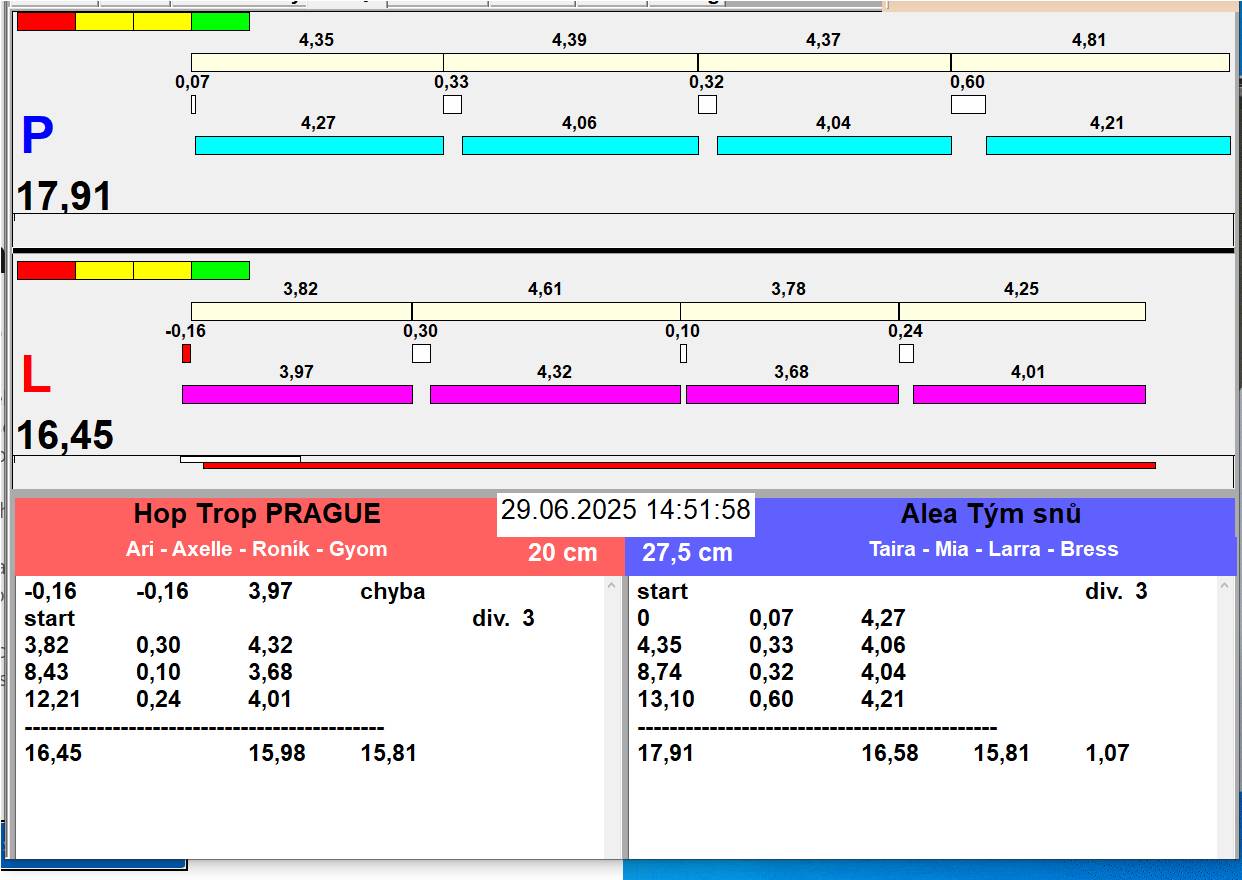
Task: Select the cream bar labeled 4,81 in lane P
Action: coord(1090,62)
